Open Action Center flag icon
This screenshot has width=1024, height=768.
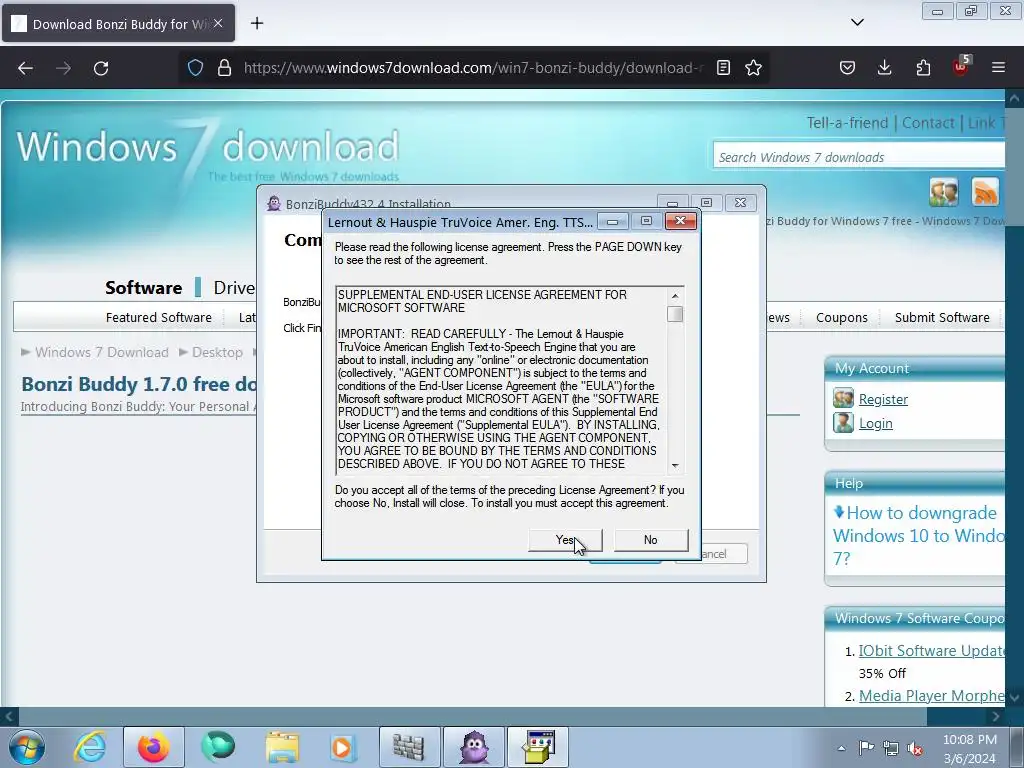(867, 748)
